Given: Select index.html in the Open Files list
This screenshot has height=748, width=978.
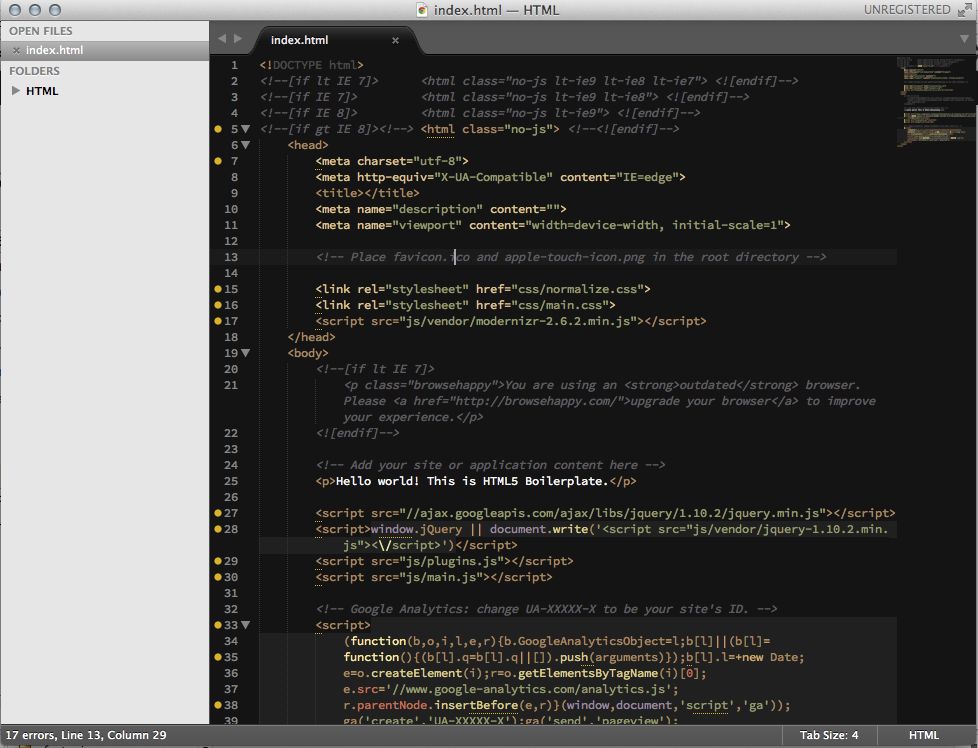Looking at the screenshot, I should [105, 51].
